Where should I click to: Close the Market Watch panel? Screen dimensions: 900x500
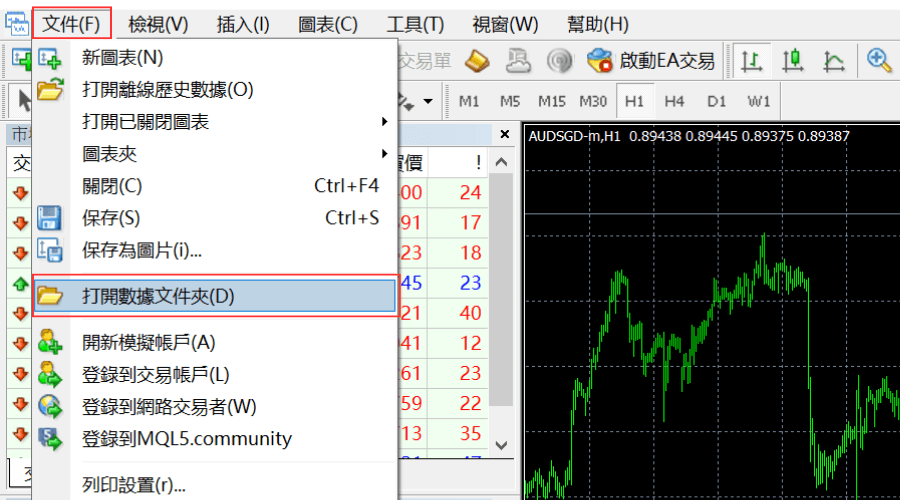click(505, 134)
